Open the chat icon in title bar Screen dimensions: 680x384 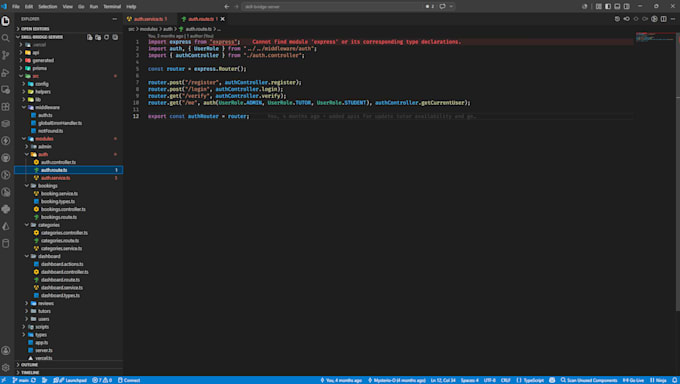tap(442, 7)
